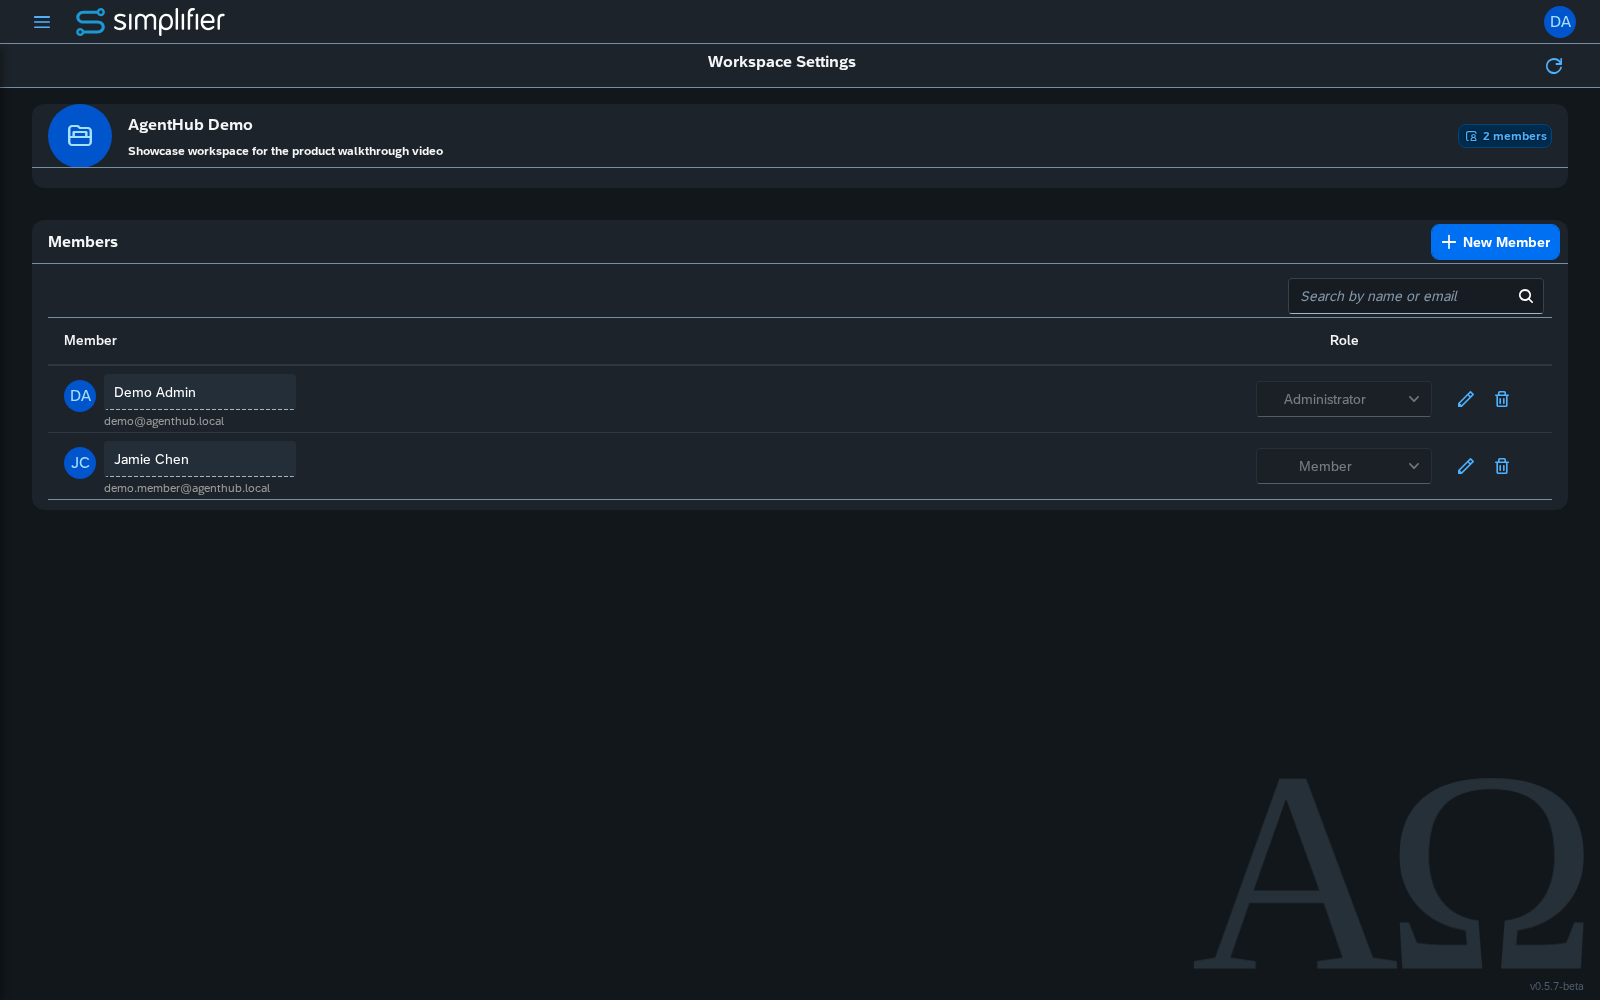This screenshot has height=1000, width=1600.
Task: Click the AgentHub Demo workspace folder icon
Action: pyautogui.click(x=80, y=136)
